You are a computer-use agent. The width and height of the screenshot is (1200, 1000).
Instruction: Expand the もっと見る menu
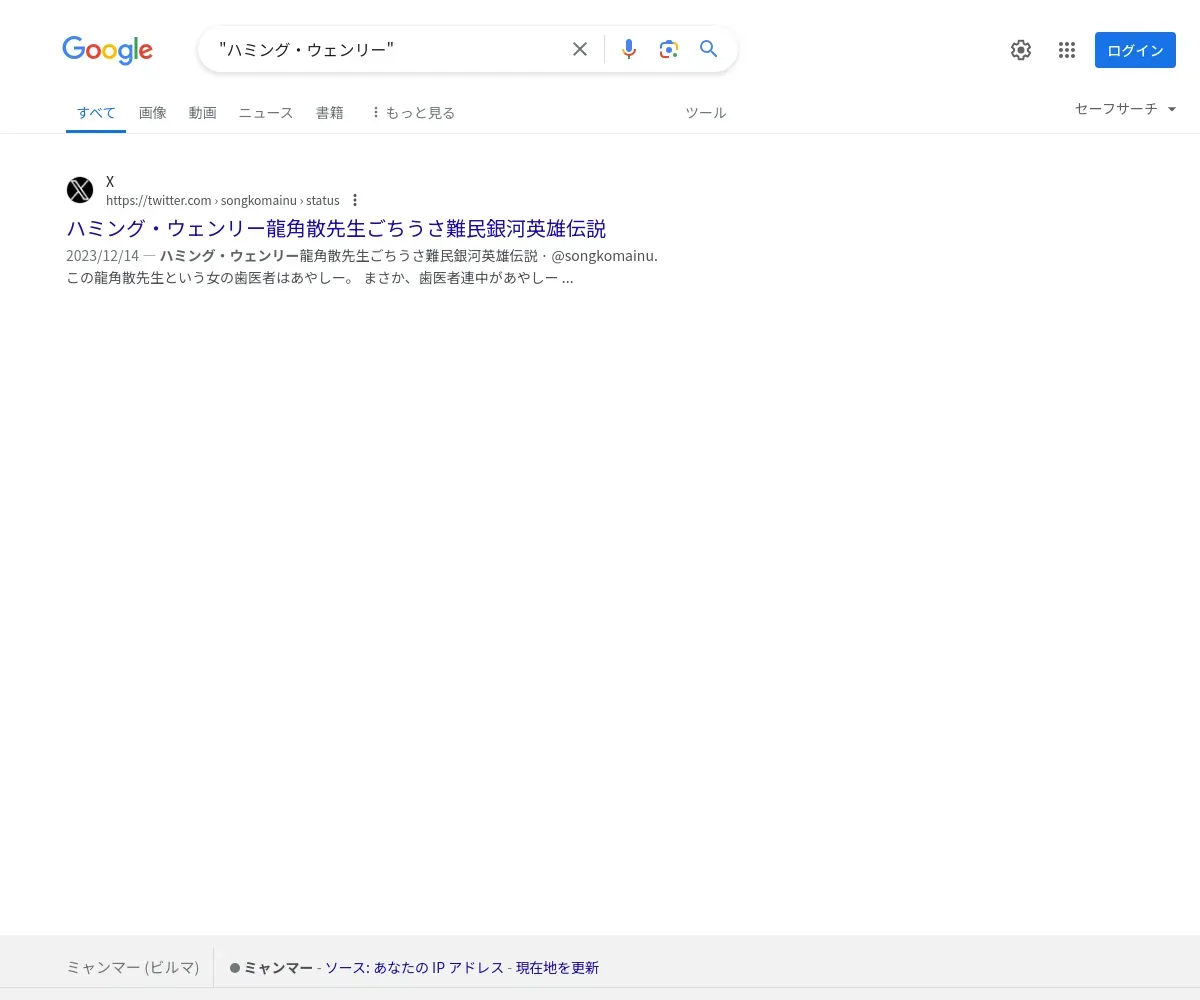tap(412, 113)
